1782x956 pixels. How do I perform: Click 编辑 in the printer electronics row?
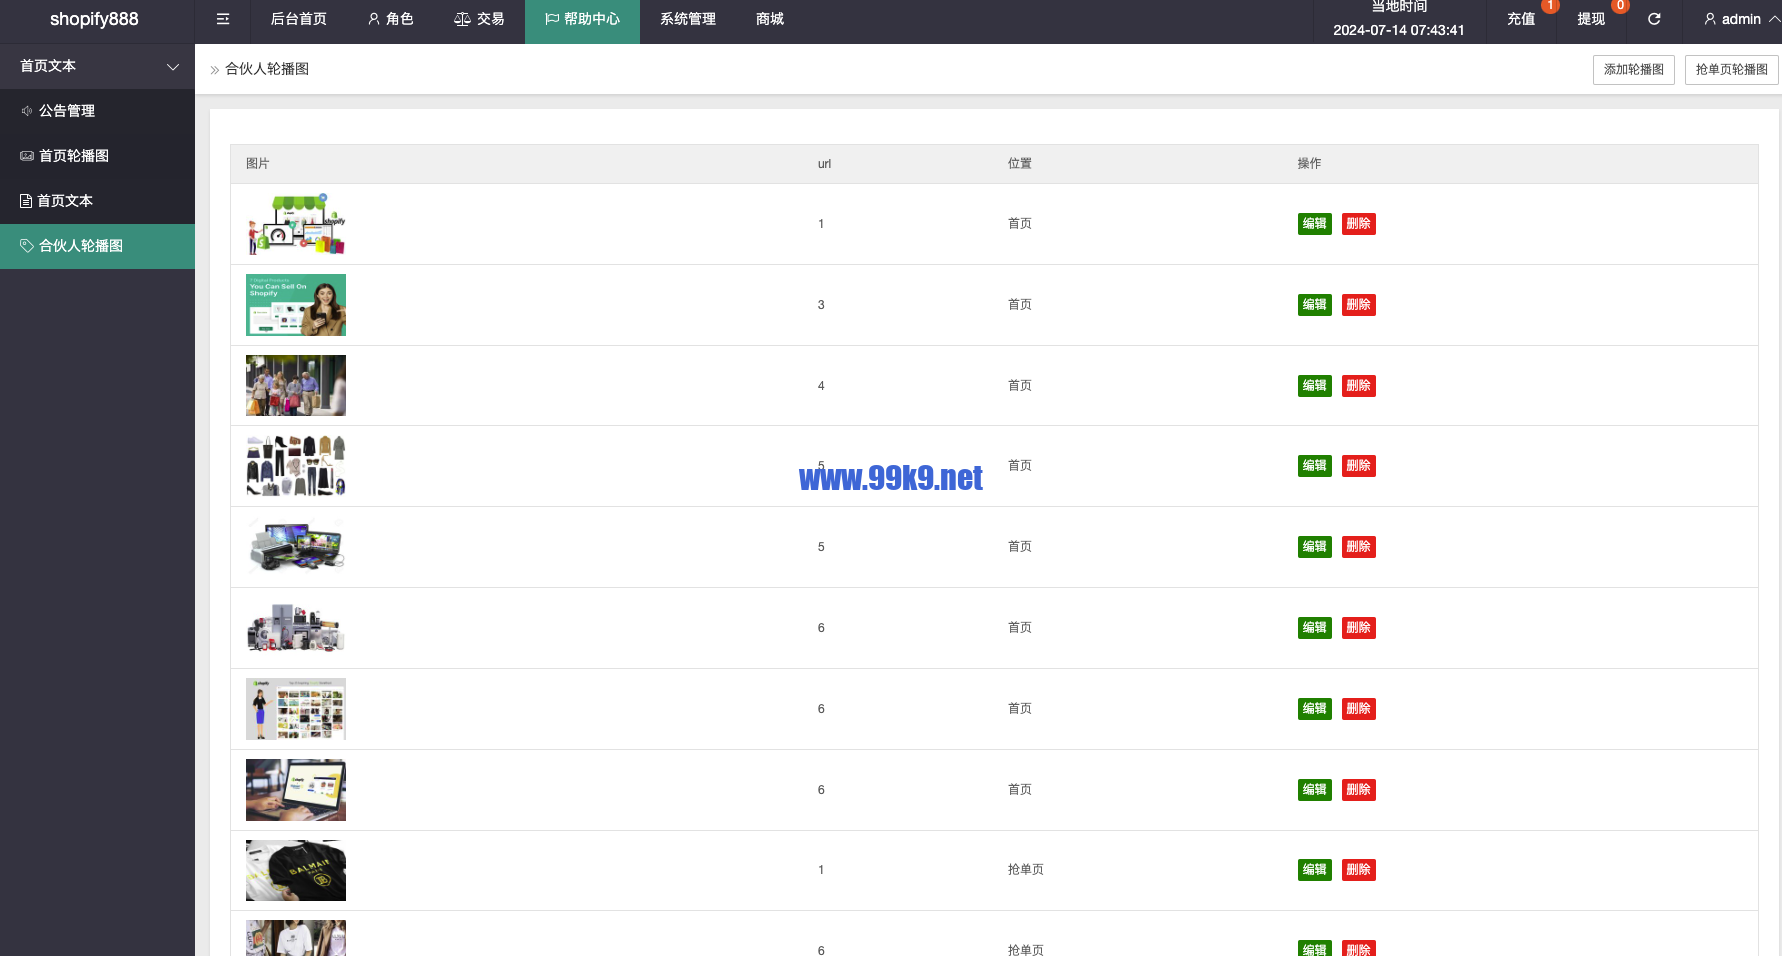coord(1315,547)
